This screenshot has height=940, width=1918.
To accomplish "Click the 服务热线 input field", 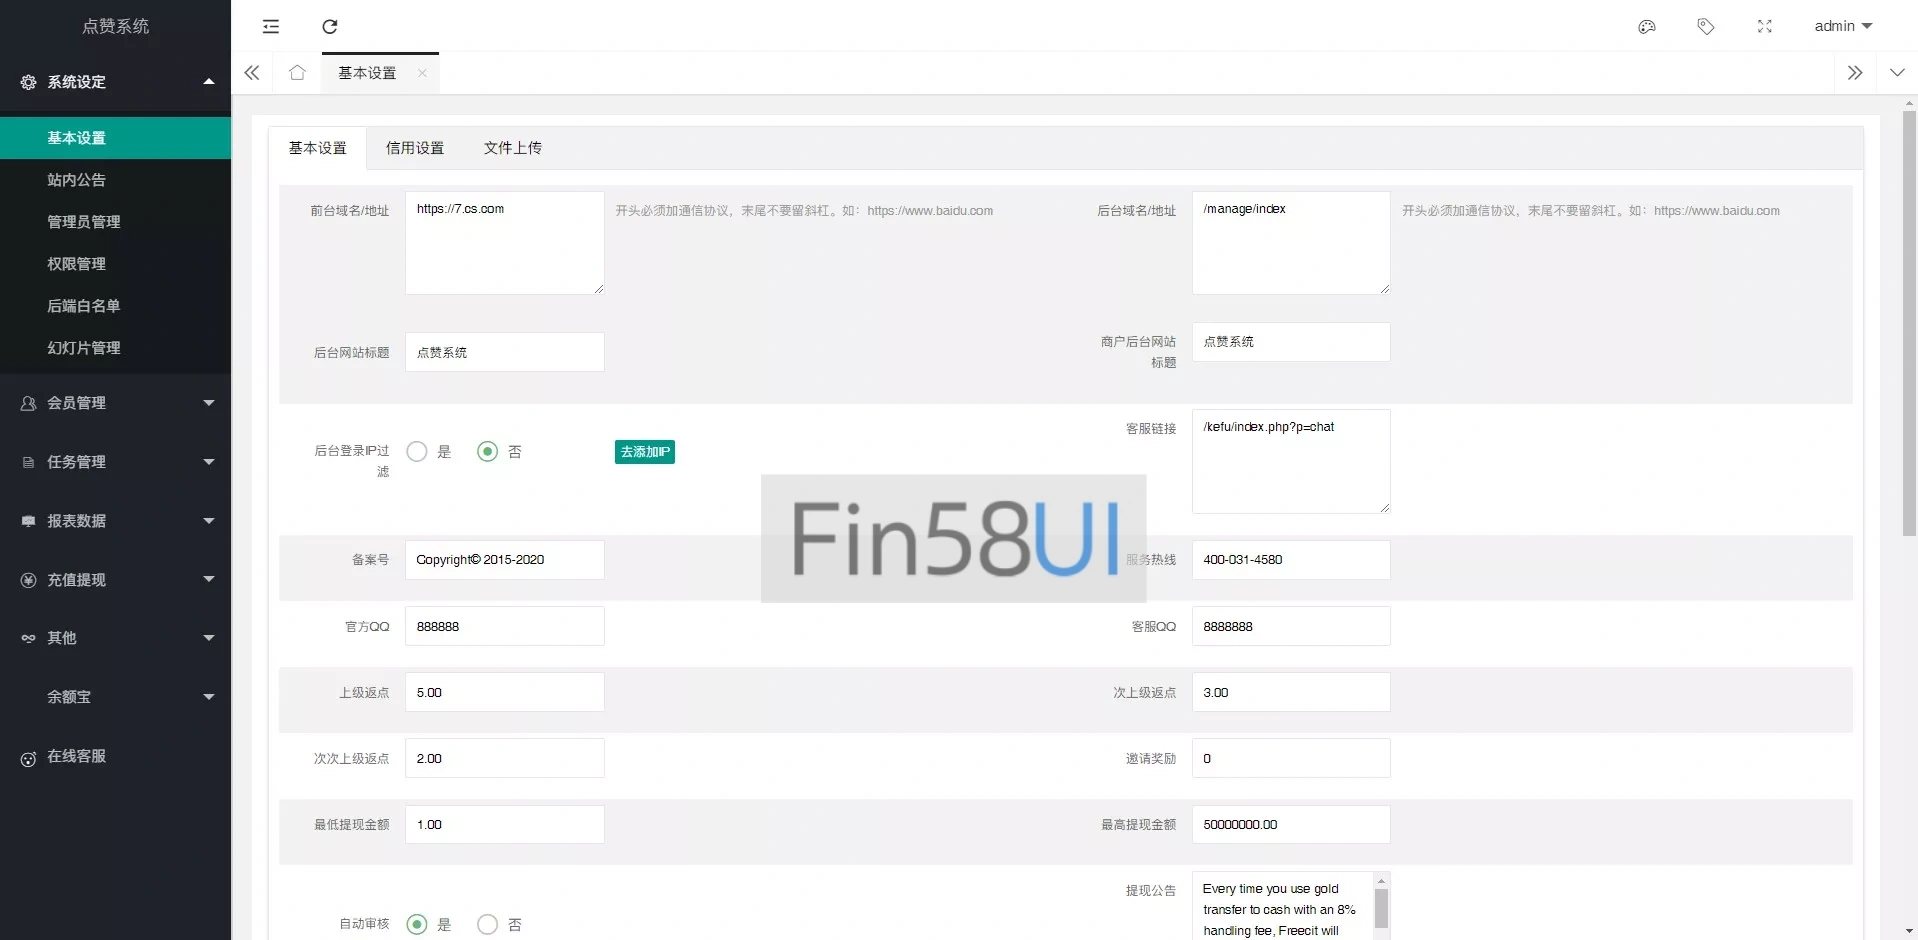I will click(1290, 560).
